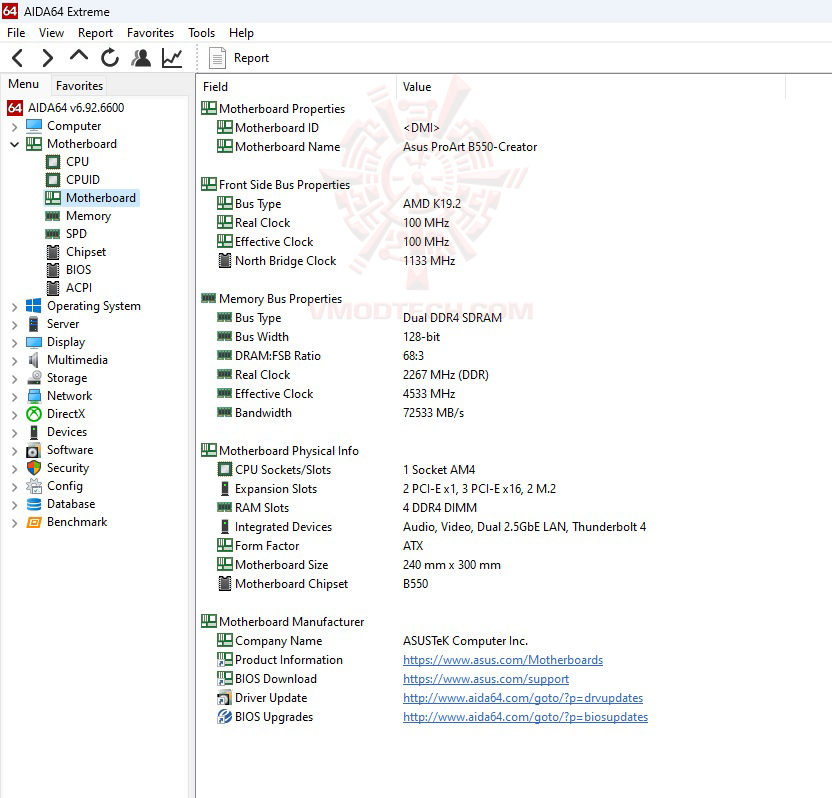This screenshot has height=798, width=832.
Task: Switch to the Menu panel tab
Action: [x=23, y=84]
